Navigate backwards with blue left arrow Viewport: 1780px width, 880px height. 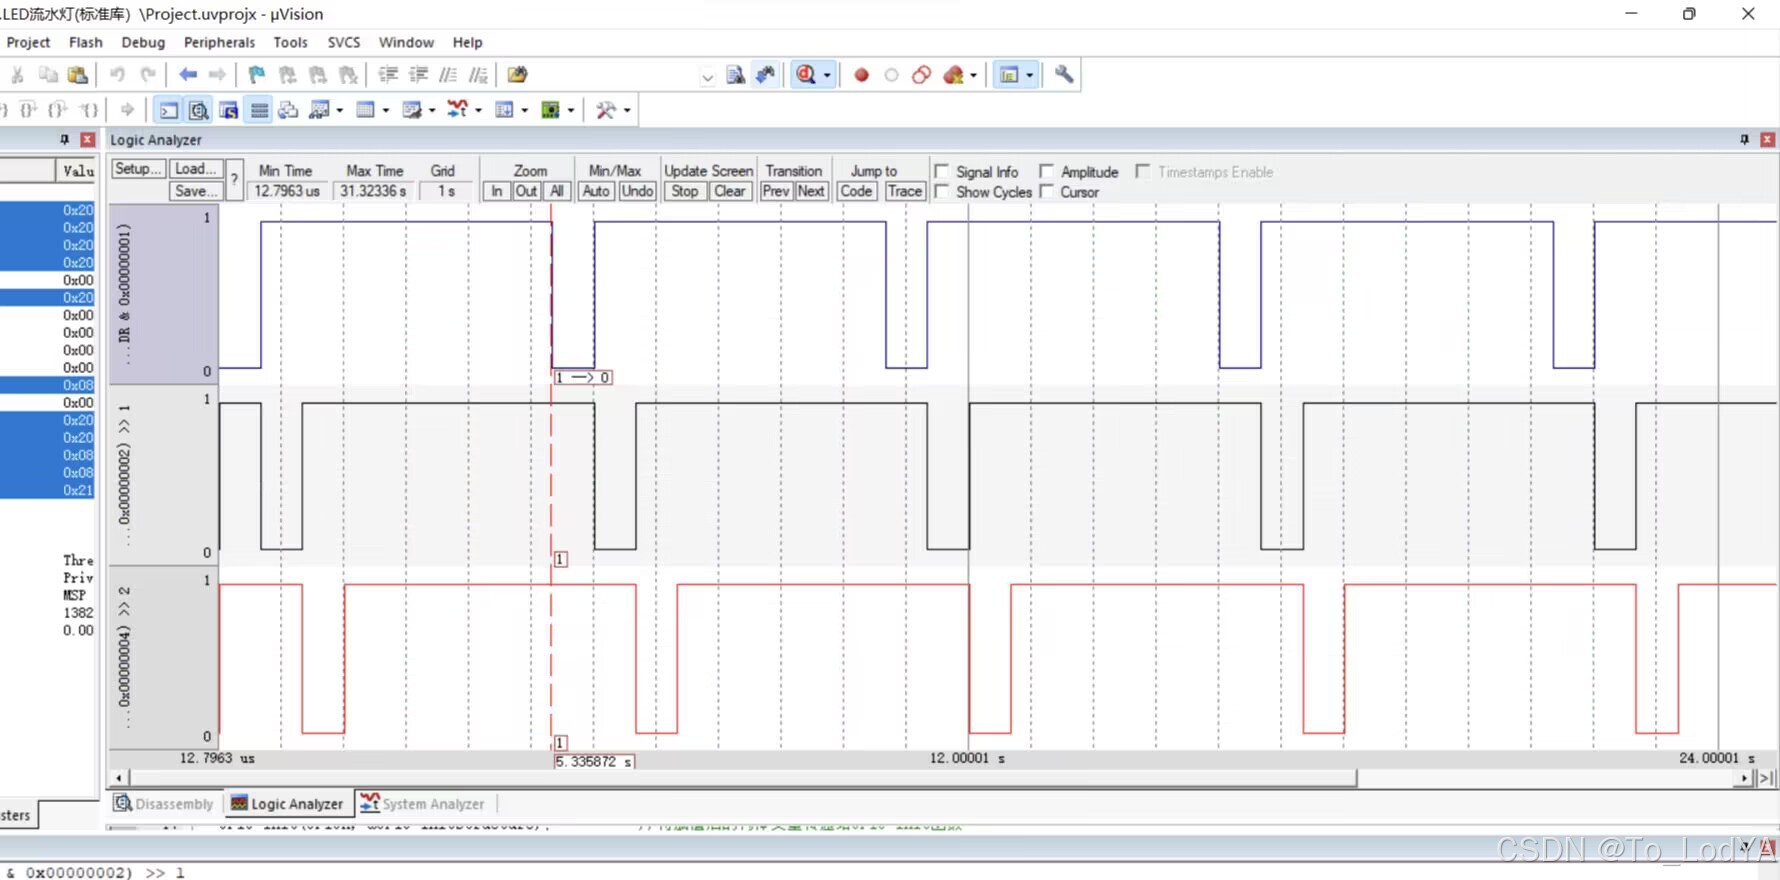pos(187,75)
